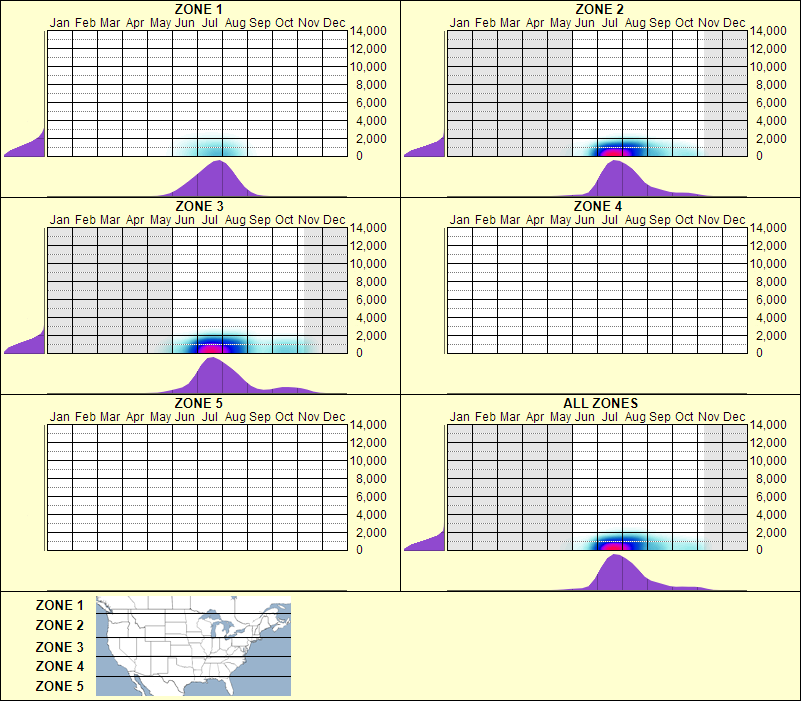
Task: Click the Dec shaded column in ALL ZONES
Action: click(x=737, y=485)
